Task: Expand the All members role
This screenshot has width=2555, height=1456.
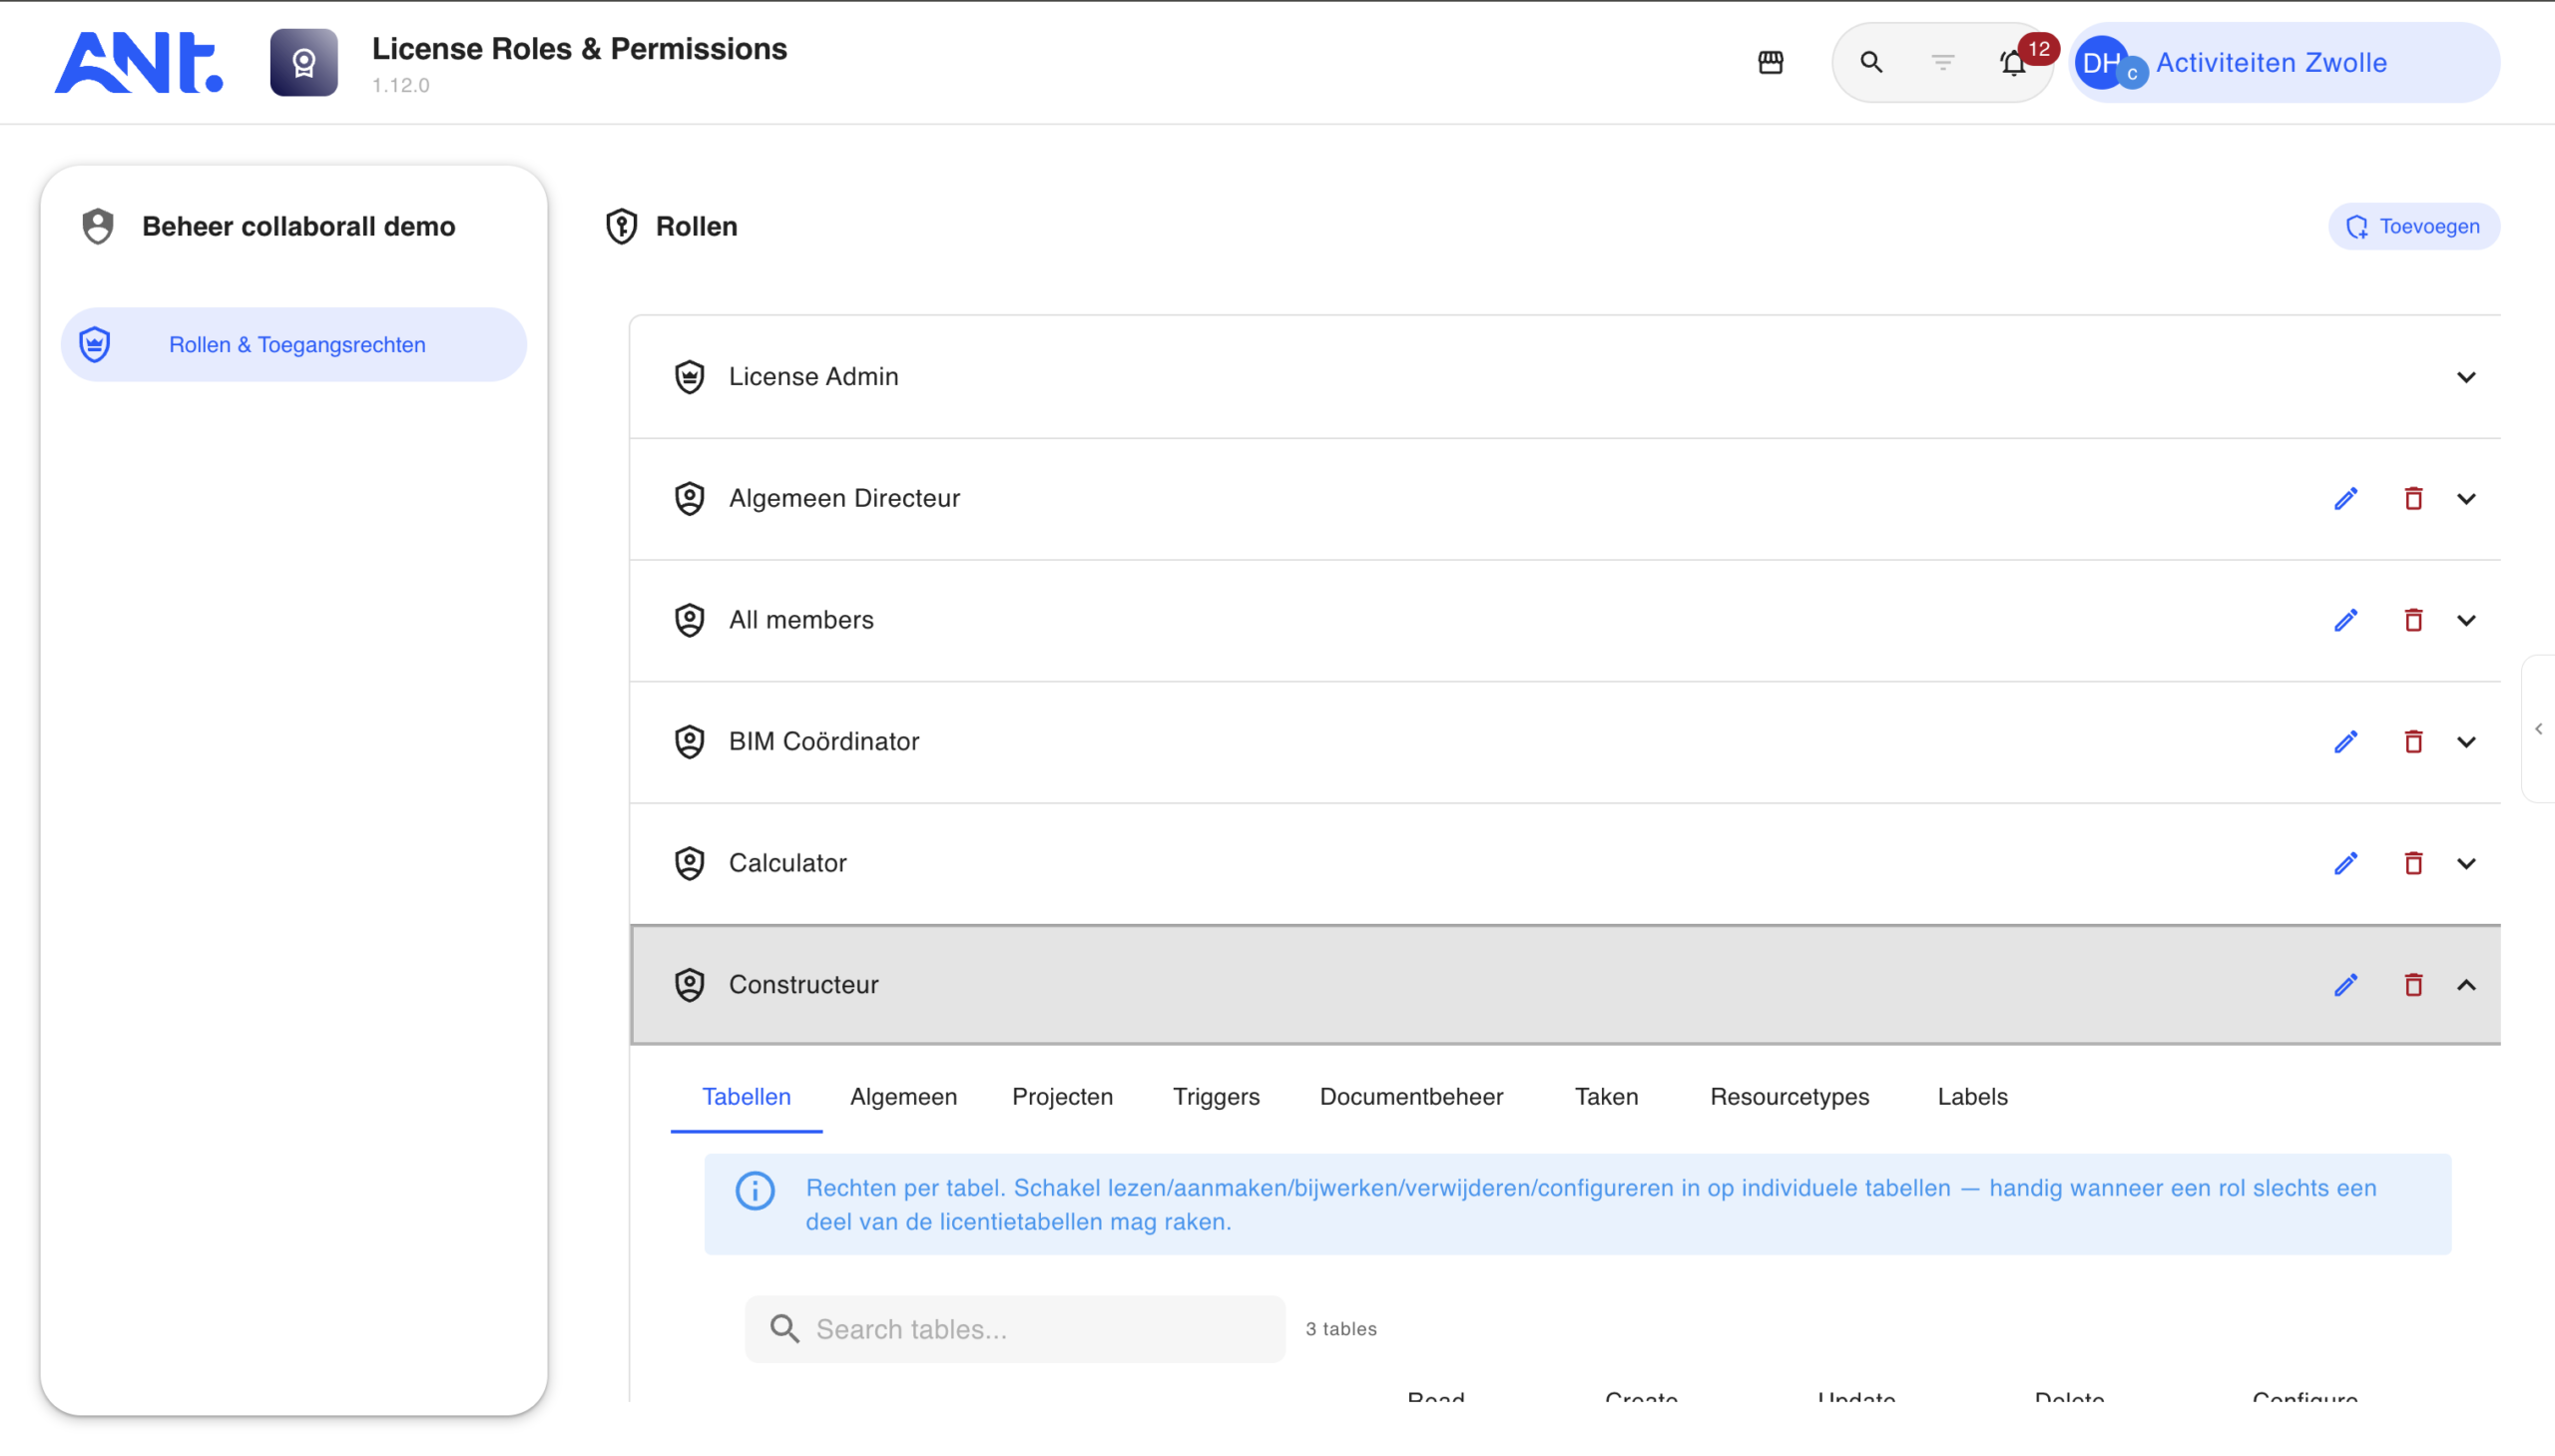Action: pos(2466,620)
